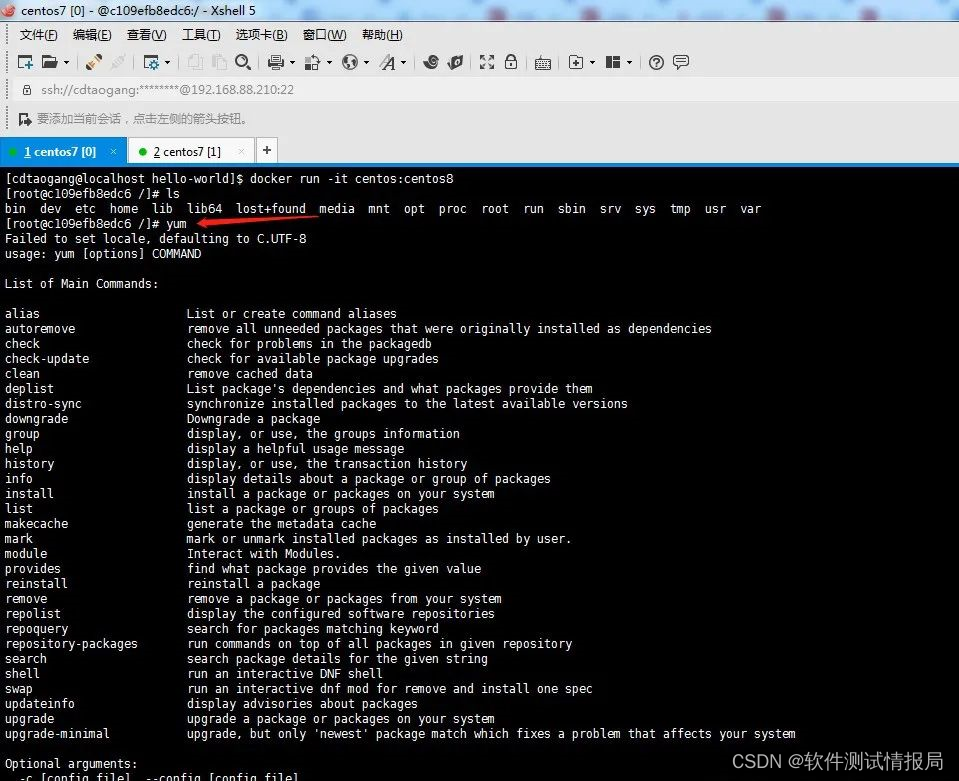
Task: Open the 窗口(W) menu
Action: coord(324,35)
